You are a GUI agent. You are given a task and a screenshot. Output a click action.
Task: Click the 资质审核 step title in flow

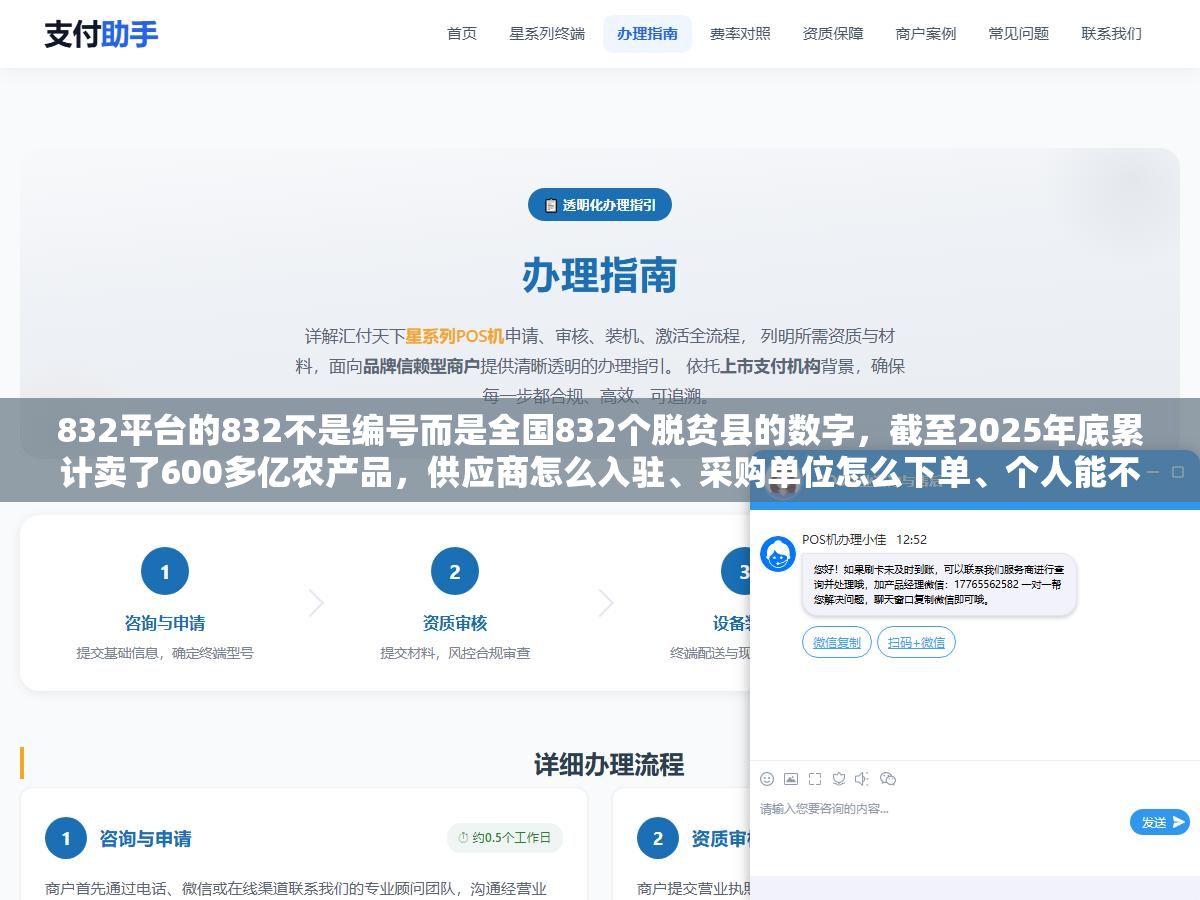pyautogui.click(x=455, y=623)
